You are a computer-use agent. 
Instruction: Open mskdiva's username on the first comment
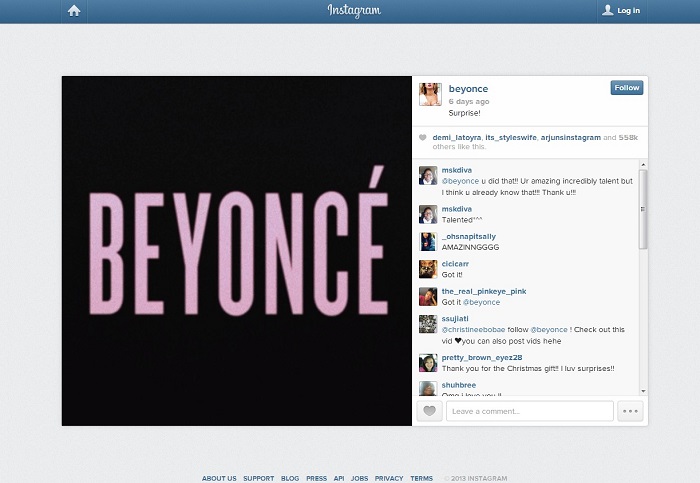tap(457, 170)
